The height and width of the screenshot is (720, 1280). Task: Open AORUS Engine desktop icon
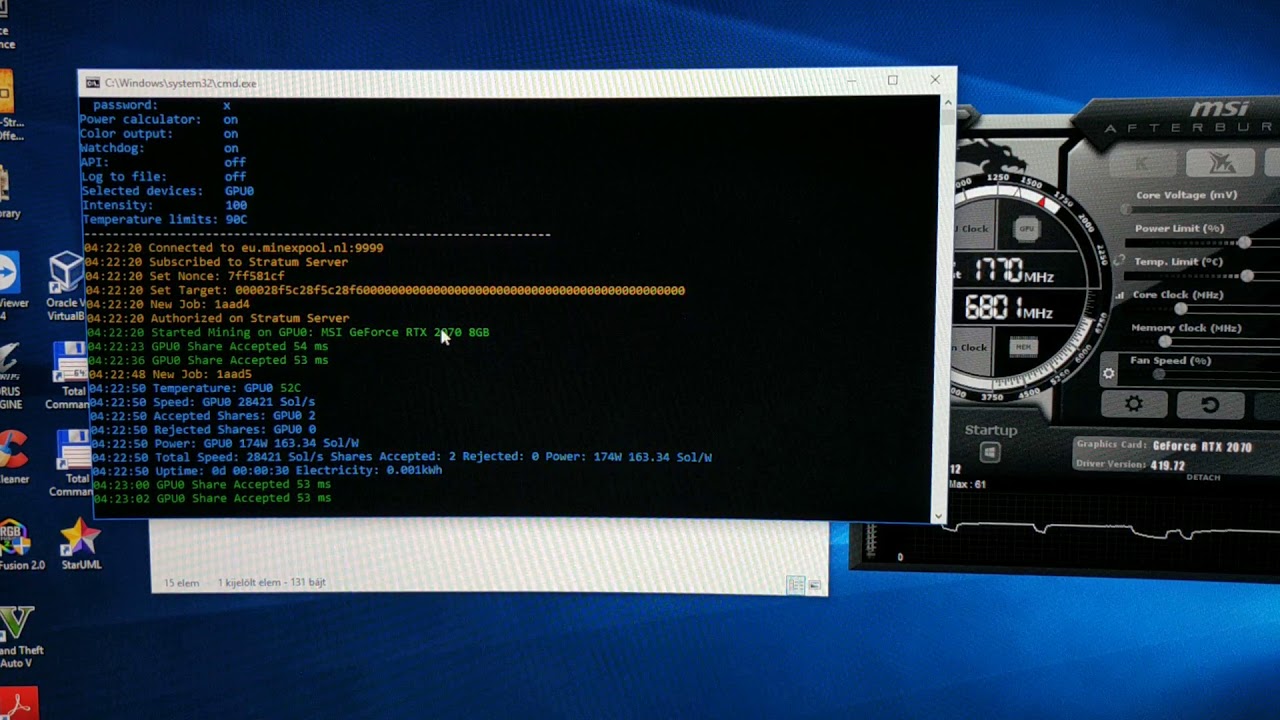10,375
